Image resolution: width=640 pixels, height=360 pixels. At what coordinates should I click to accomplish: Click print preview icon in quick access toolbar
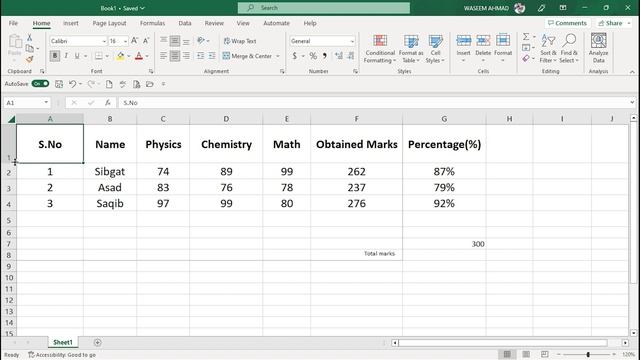[x=136, y=84]
